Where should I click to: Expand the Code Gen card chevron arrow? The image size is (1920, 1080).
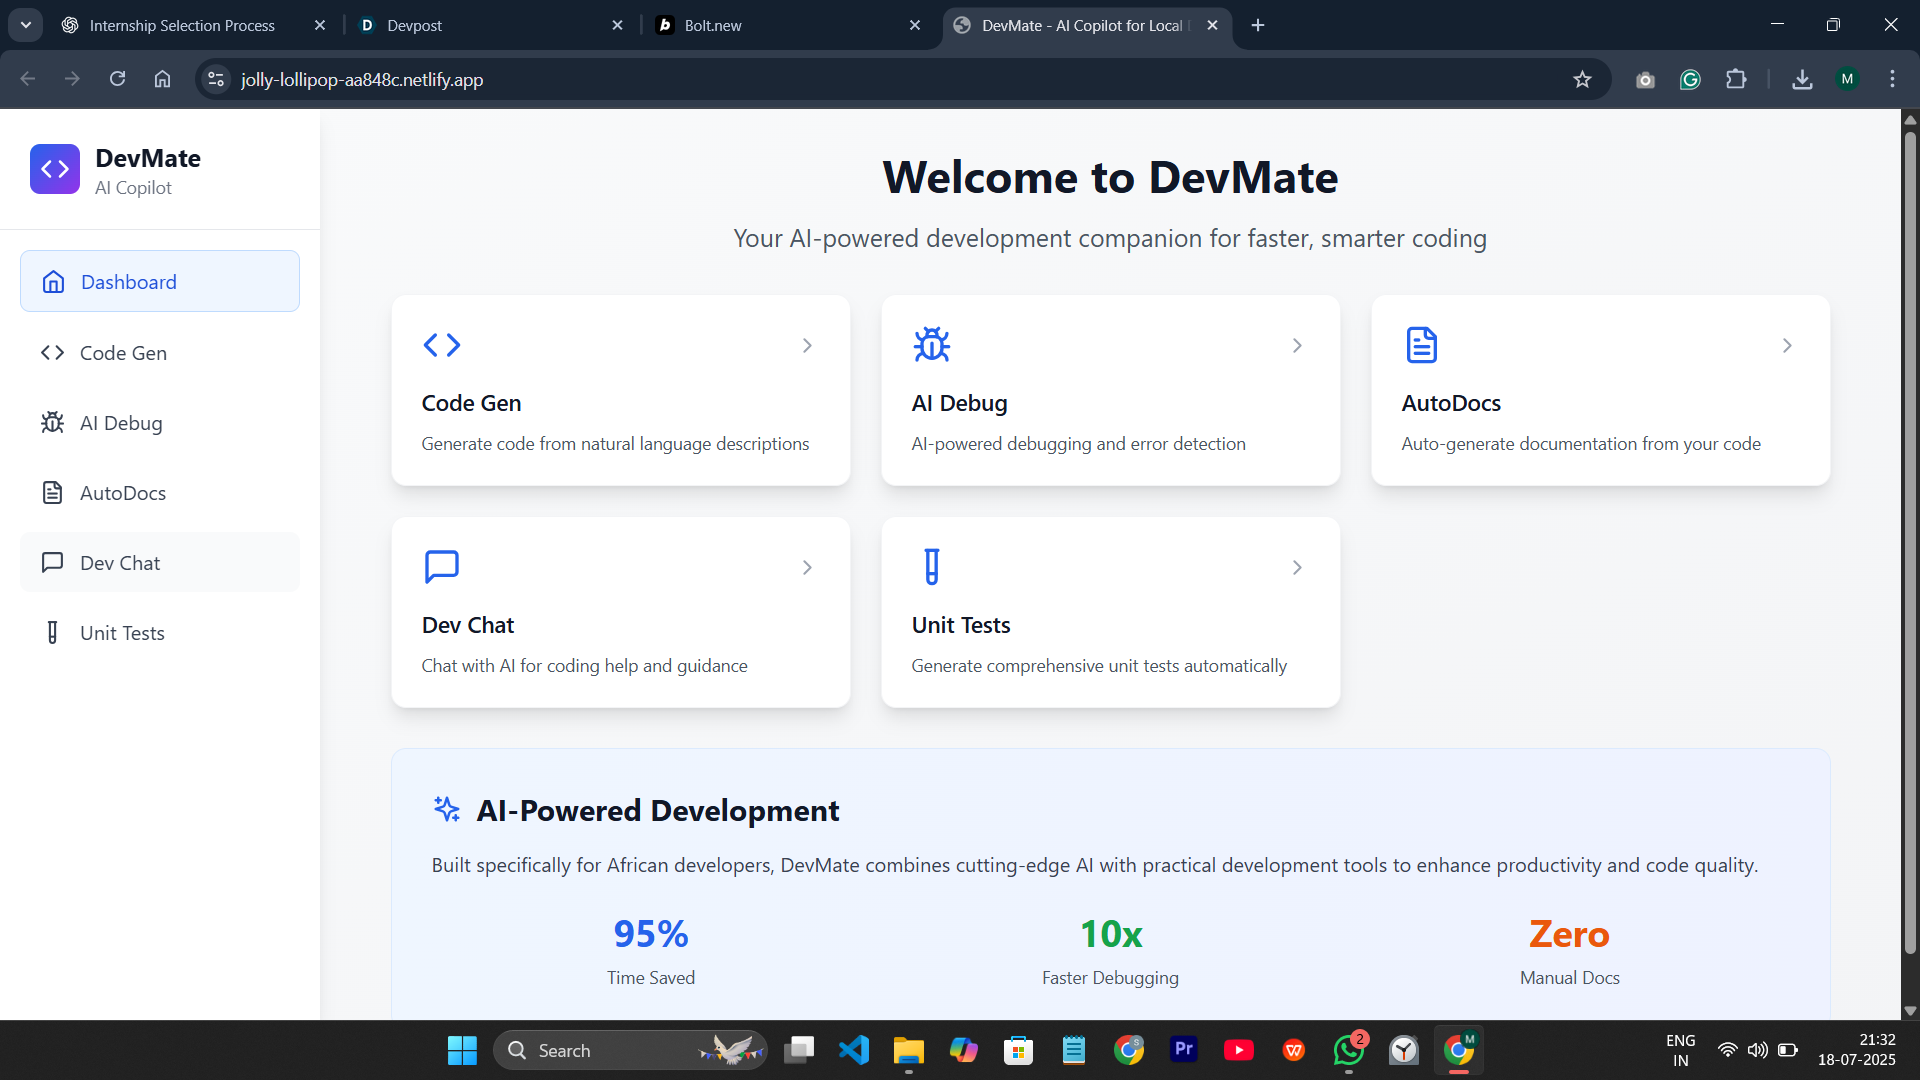click(807, 346)
